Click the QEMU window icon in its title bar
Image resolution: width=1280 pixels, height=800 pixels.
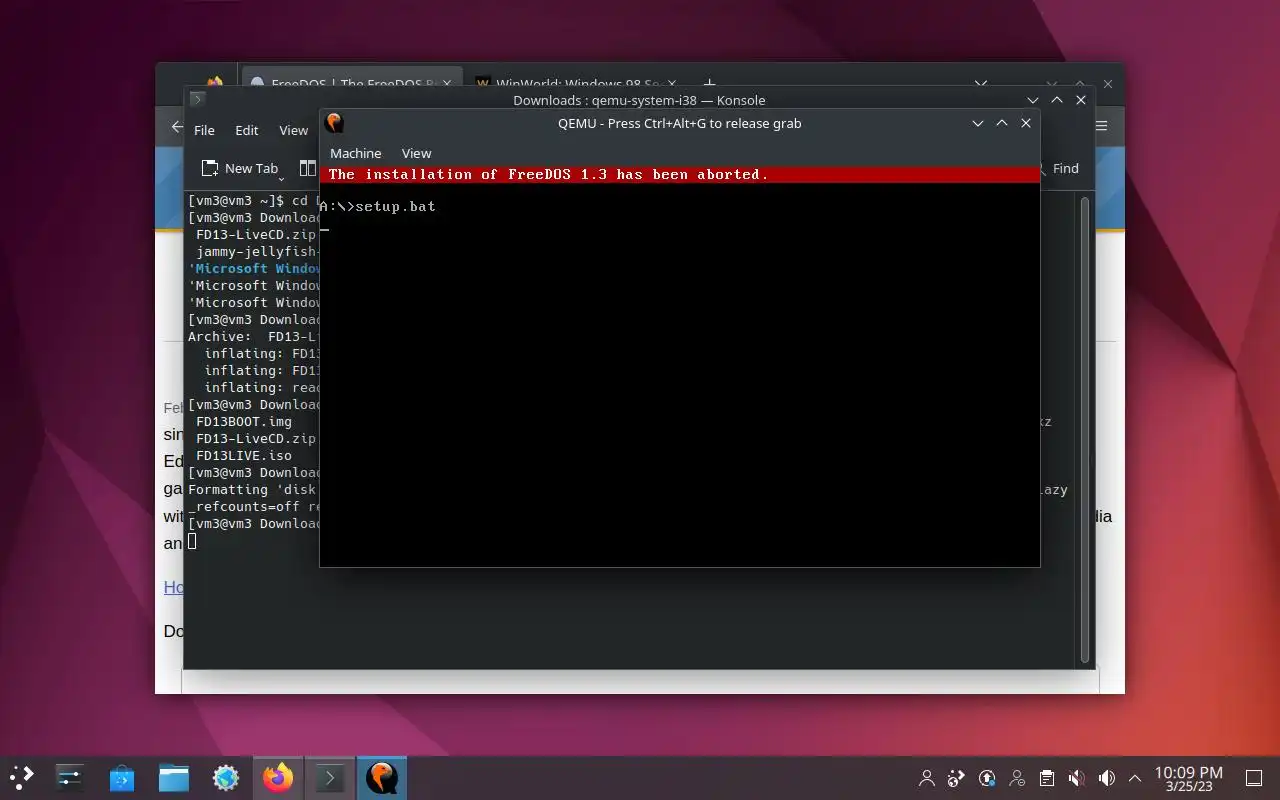[x=335, y=123]
